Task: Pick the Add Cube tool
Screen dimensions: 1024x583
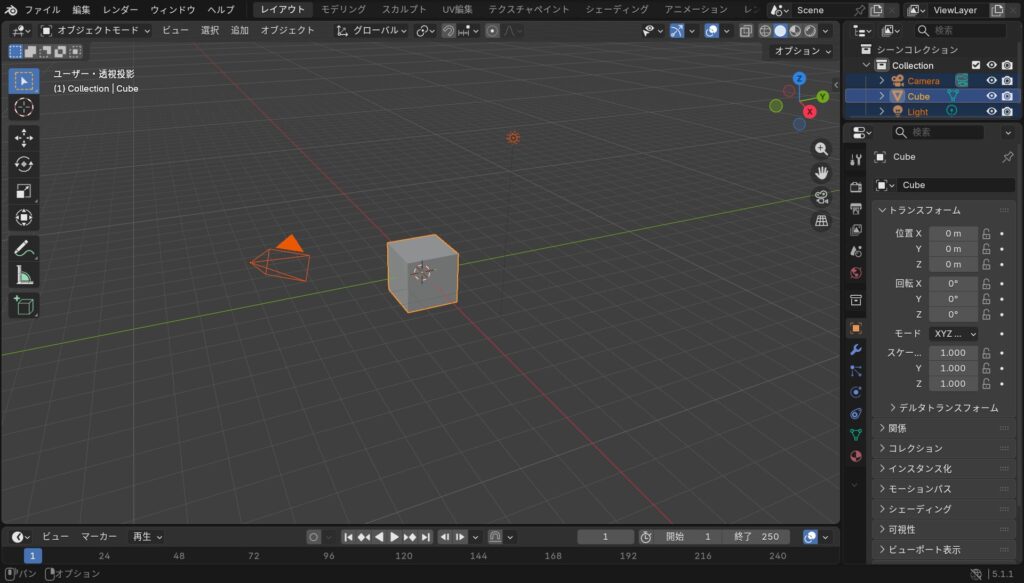Action: tap(24, 306)
